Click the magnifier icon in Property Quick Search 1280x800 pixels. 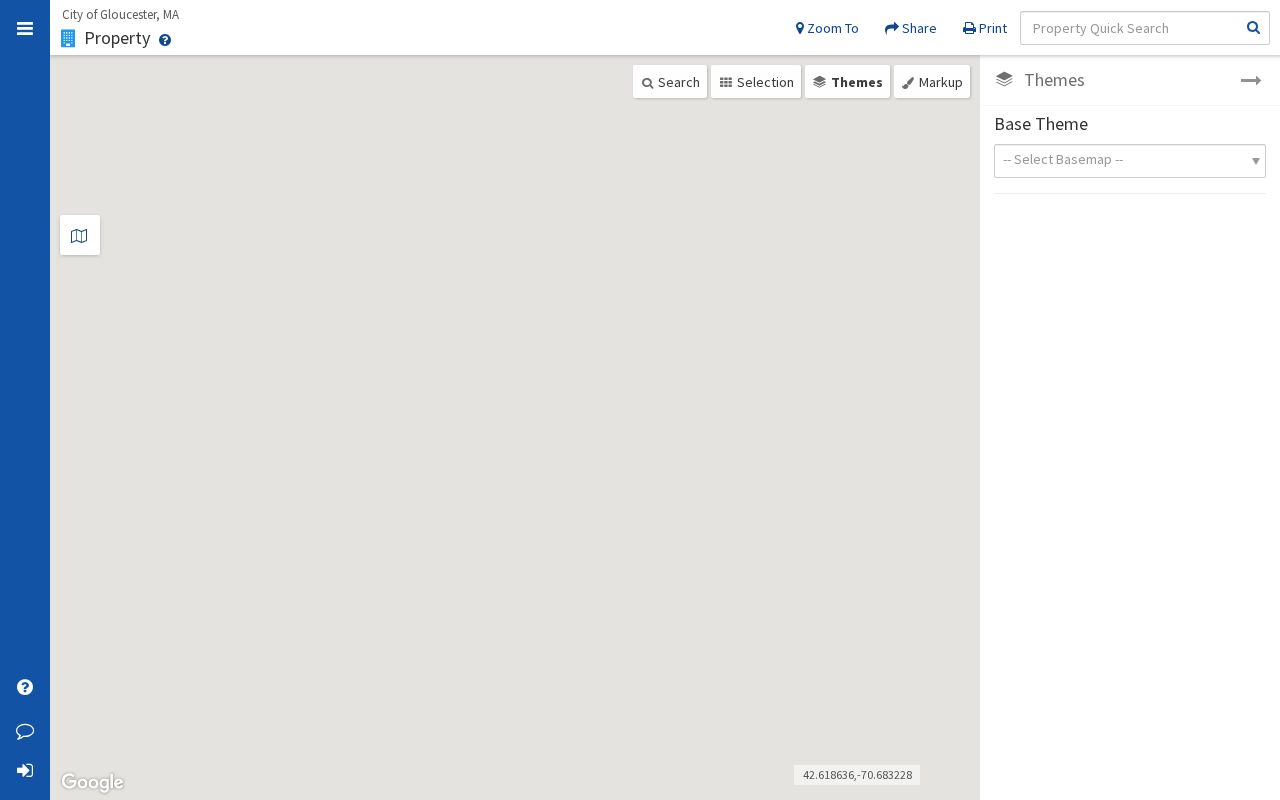1253,28
